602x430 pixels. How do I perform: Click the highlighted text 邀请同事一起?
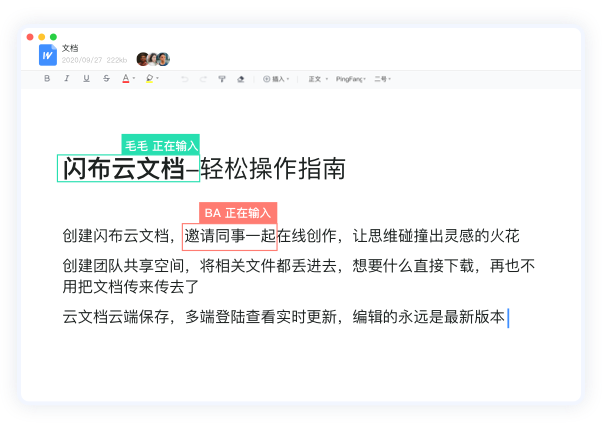[x=230, y=236]
